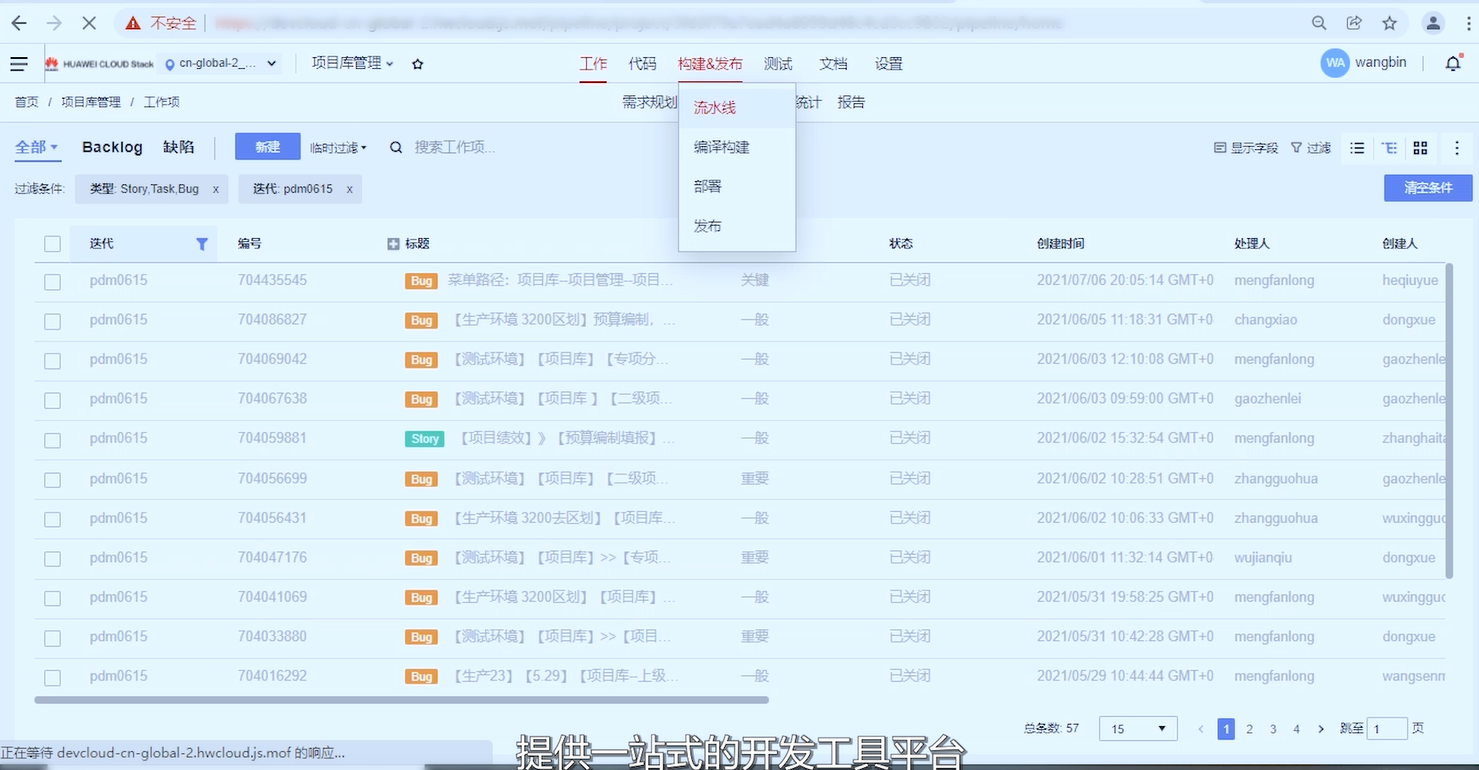The width and height of the screenshot is (1479, 770).
Task: Click the search magnifier icon beside 搜索工作项
Action: [x=396, y=147]
